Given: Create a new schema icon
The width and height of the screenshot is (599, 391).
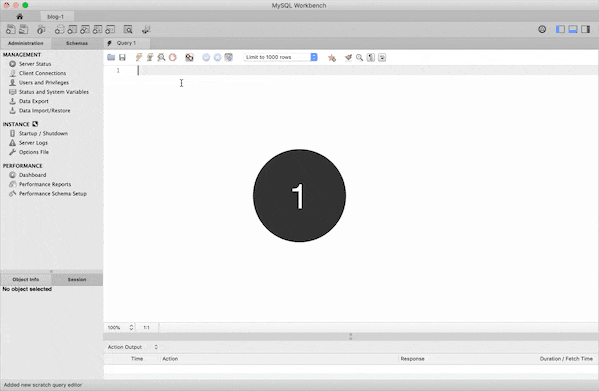Looking at the screenshot, I should 59,29.
